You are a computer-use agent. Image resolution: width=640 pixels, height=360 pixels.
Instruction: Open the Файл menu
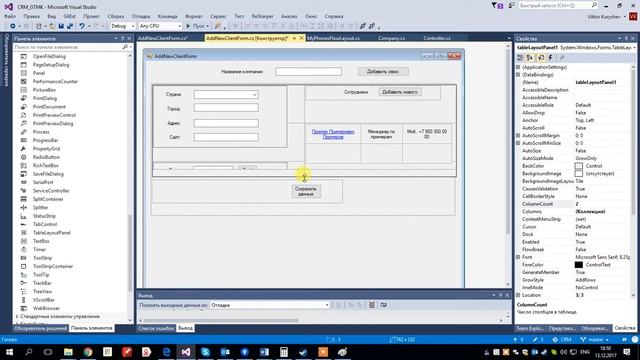coord(10,16)
